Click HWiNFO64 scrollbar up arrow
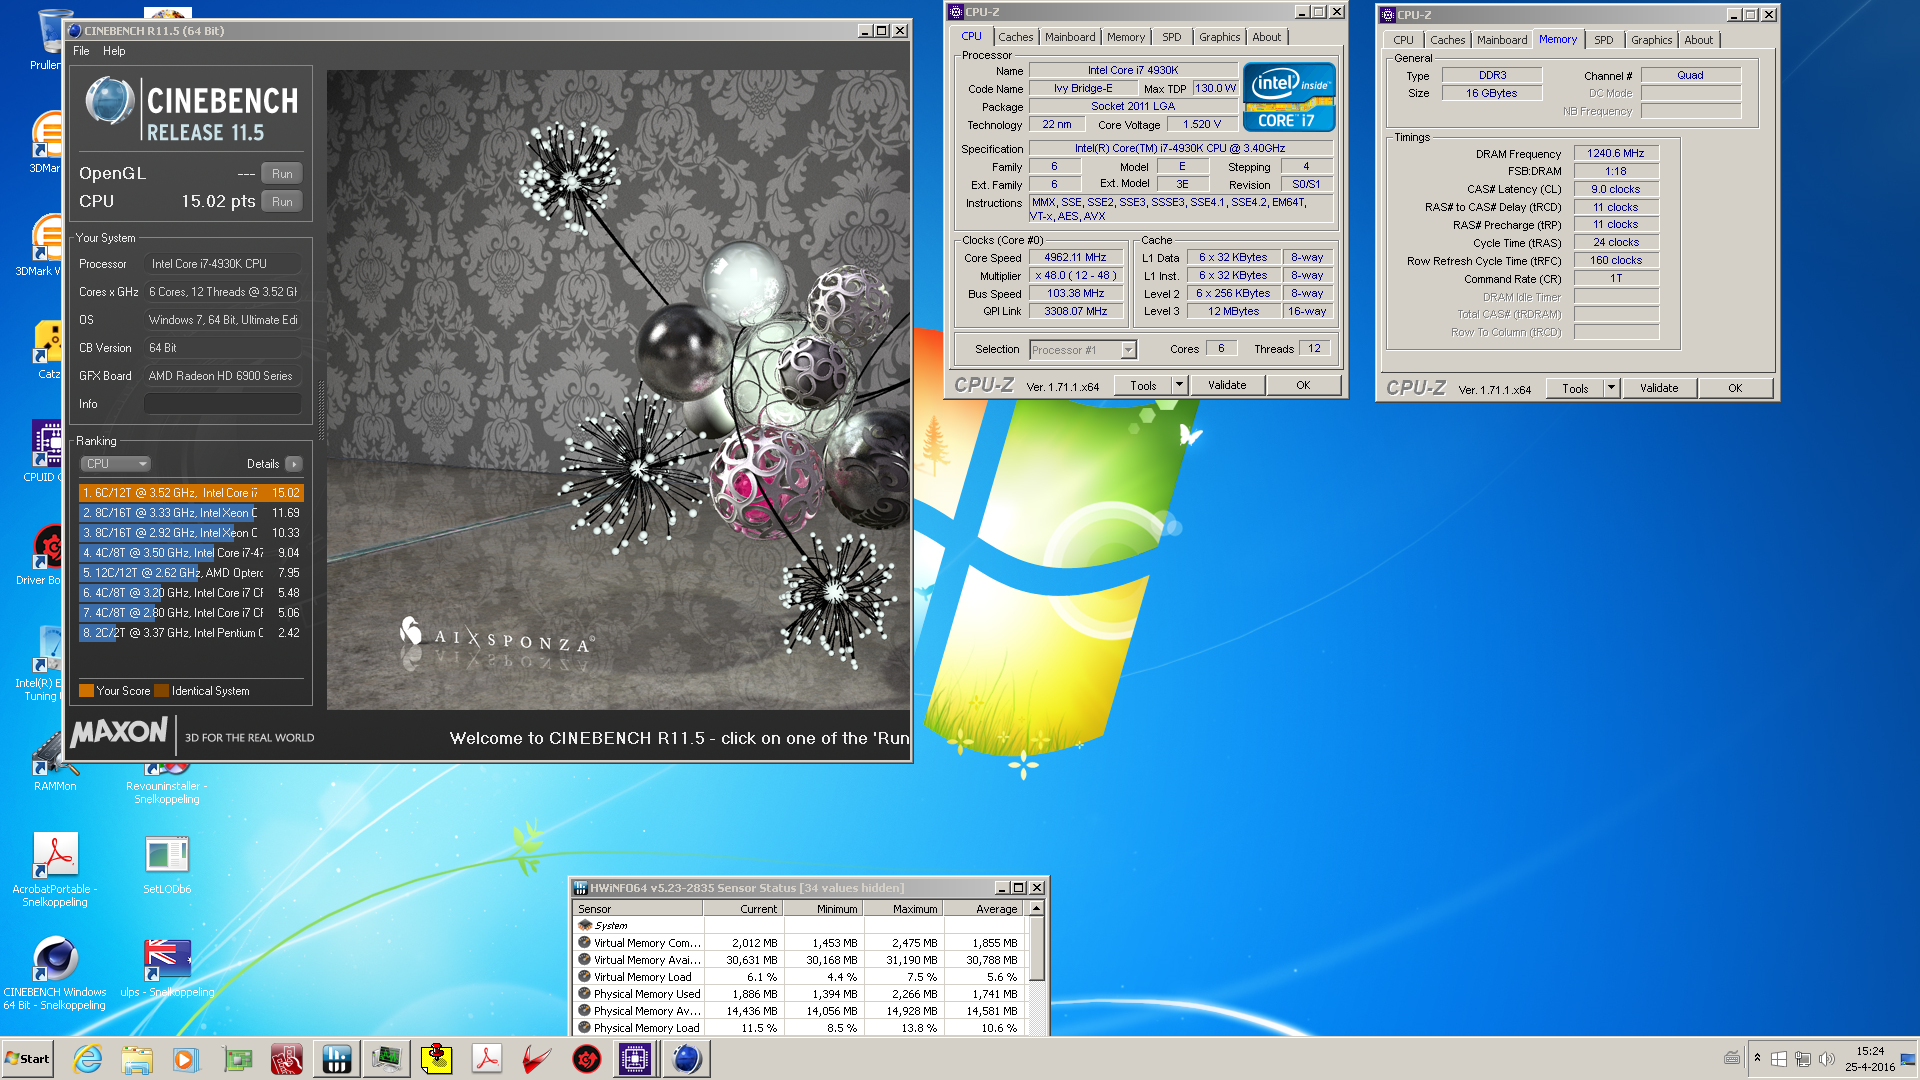Image resolution: width=1920 pixels, height=1080 pixels. click(1037, 908)
